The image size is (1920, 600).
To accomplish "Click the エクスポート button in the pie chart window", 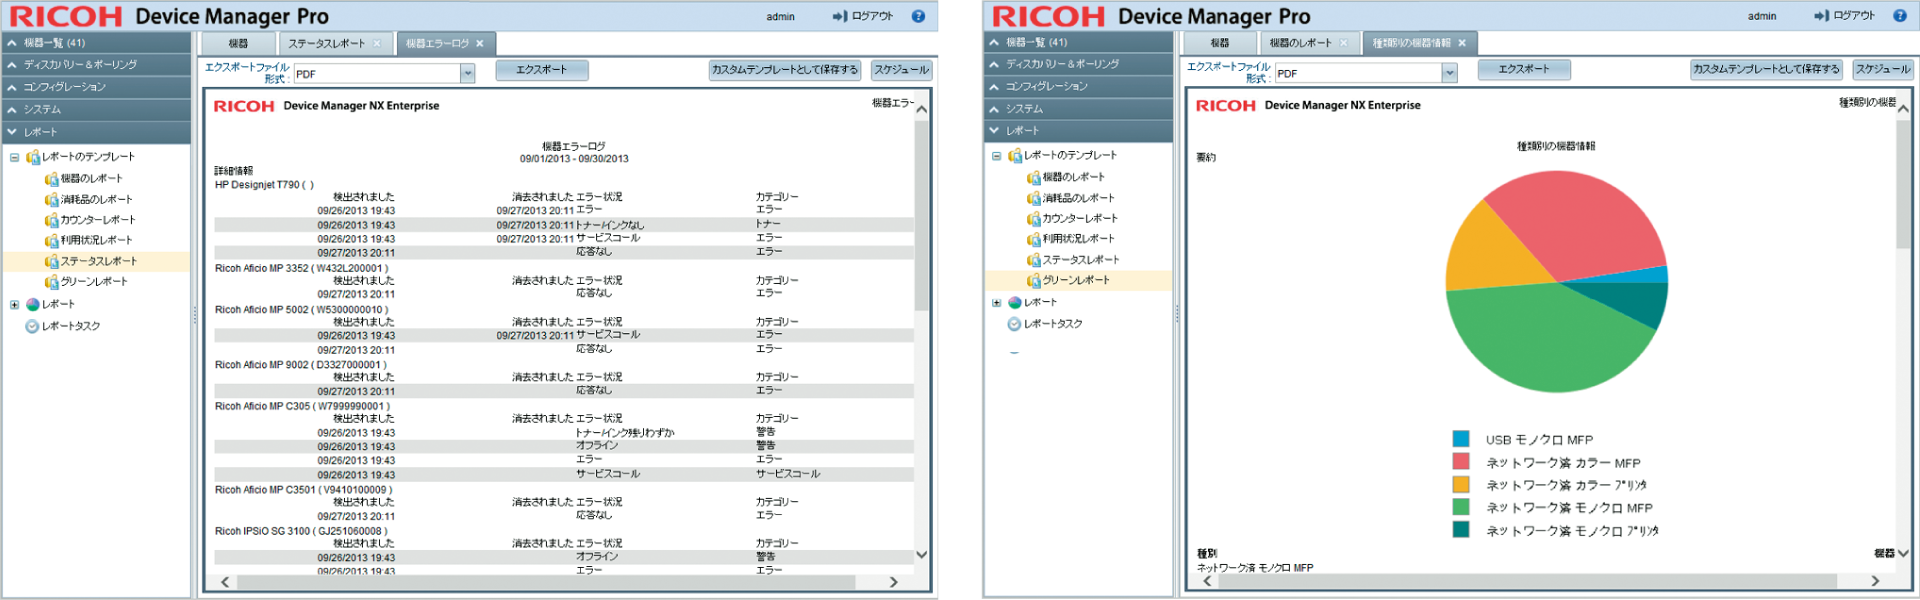I will coord(1523,70).
